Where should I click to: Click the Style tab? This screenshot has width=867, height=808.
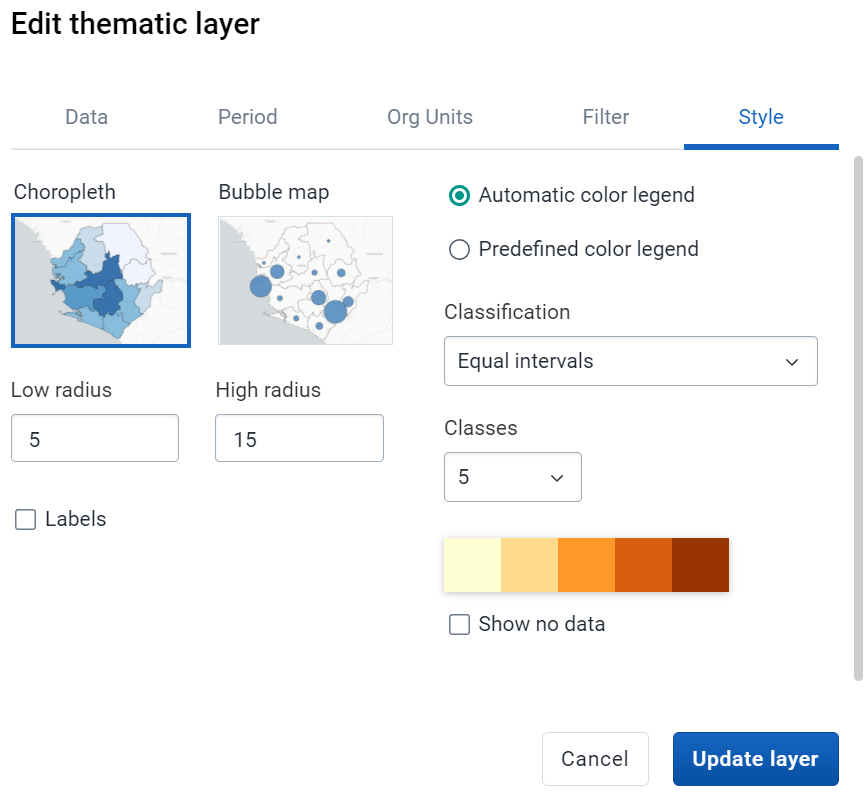tap(761, 117)
